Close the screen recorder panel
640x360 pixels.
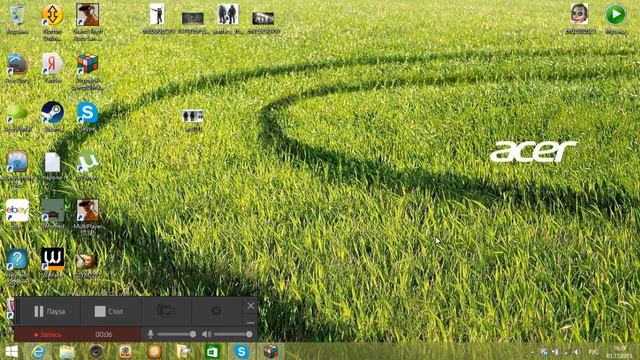251,306
